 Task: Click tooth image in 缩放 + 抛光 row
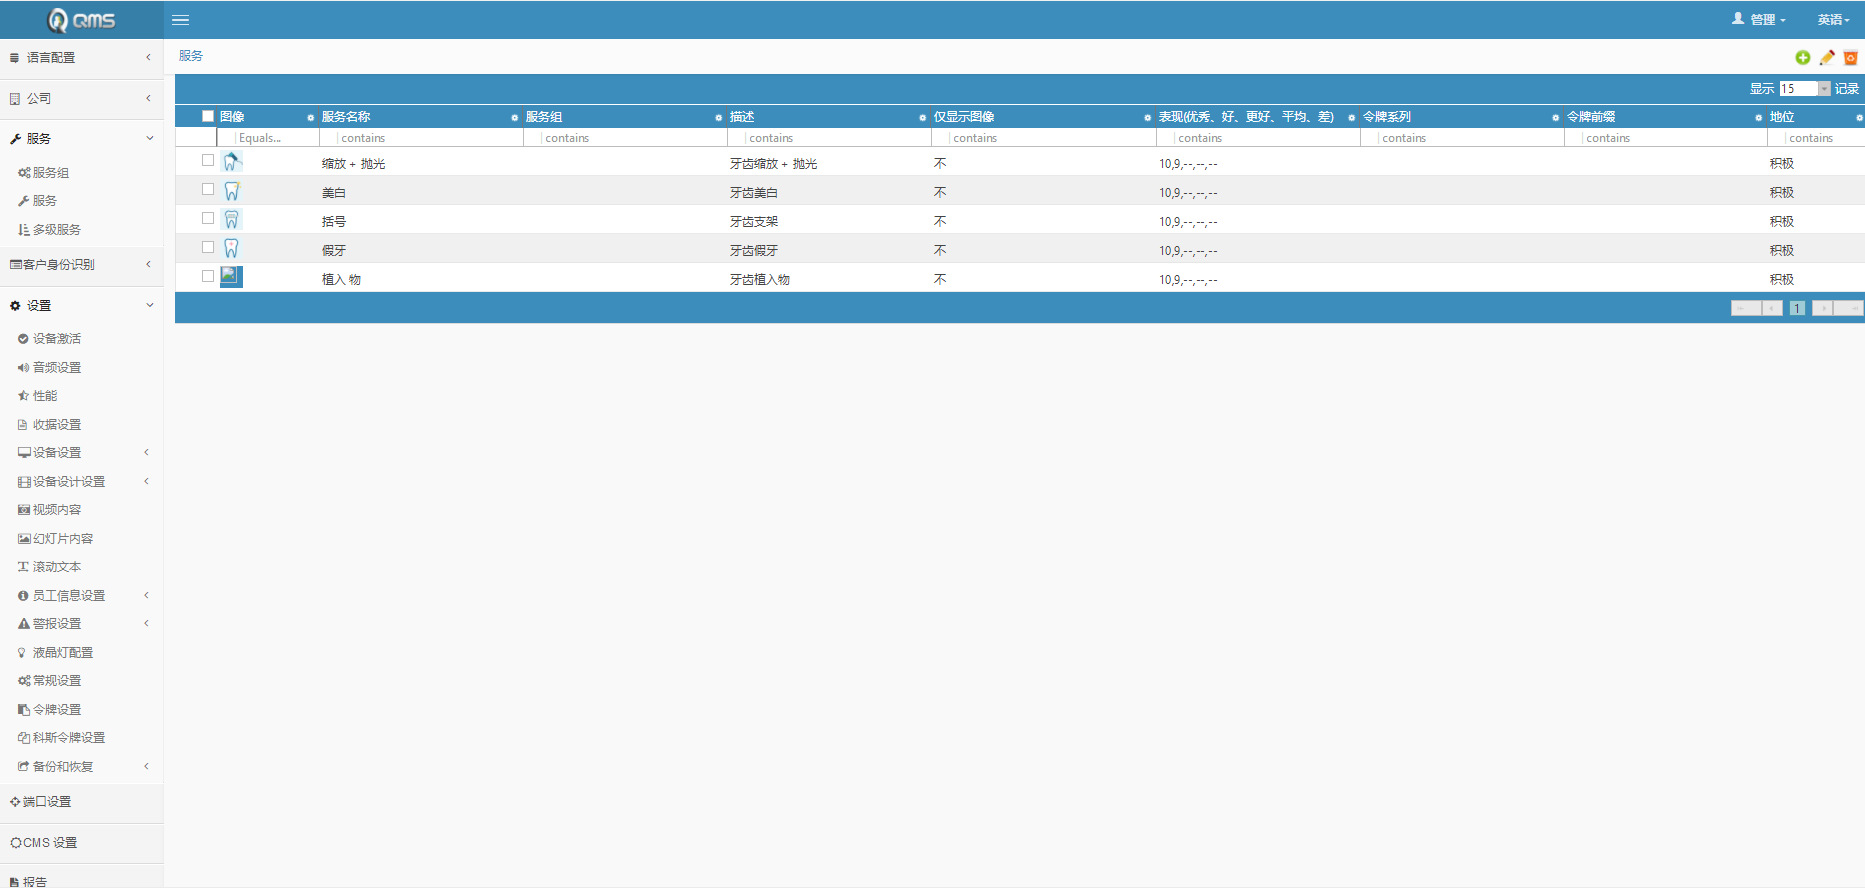(x=232, y=161)
